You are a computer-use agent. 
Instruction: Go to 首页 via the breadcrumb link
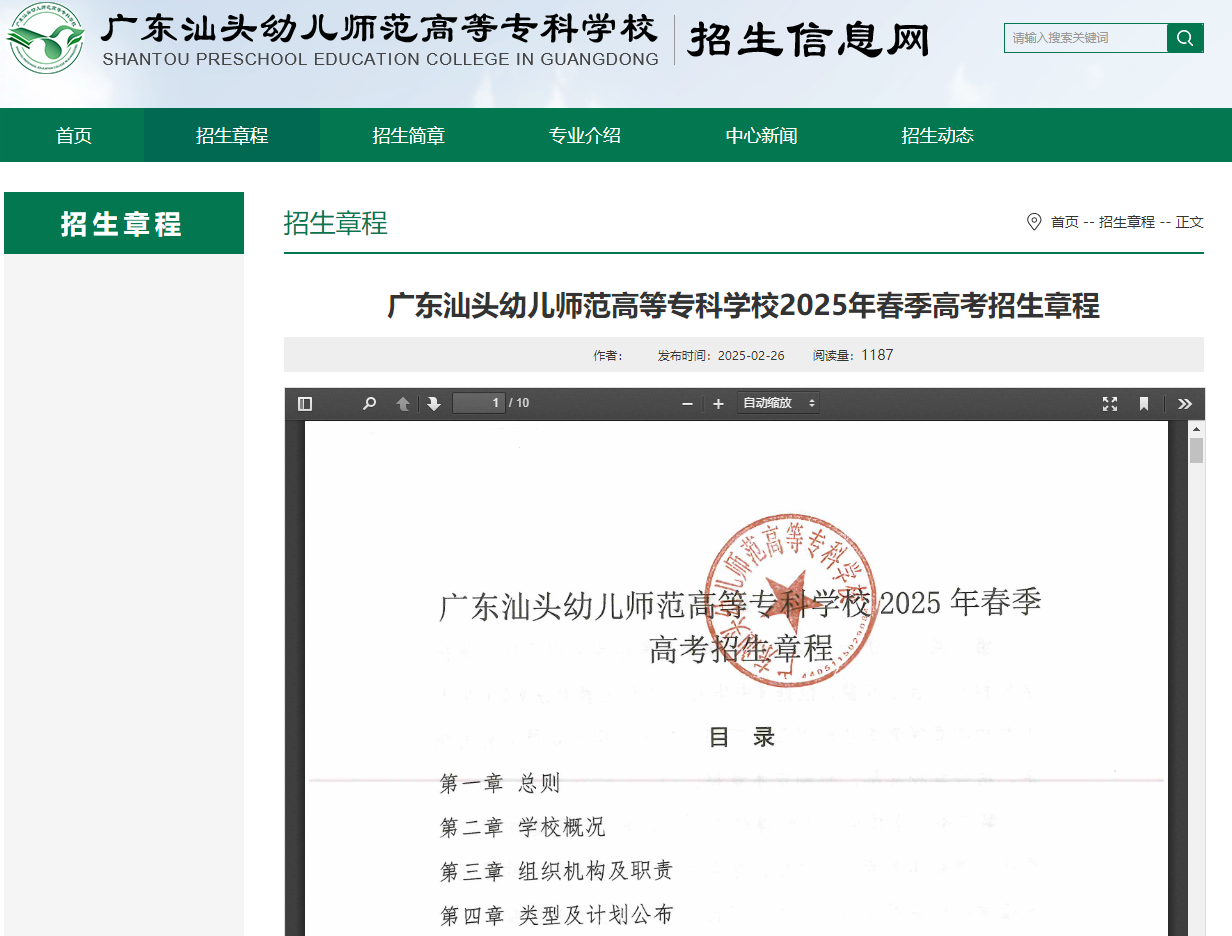1062,223
